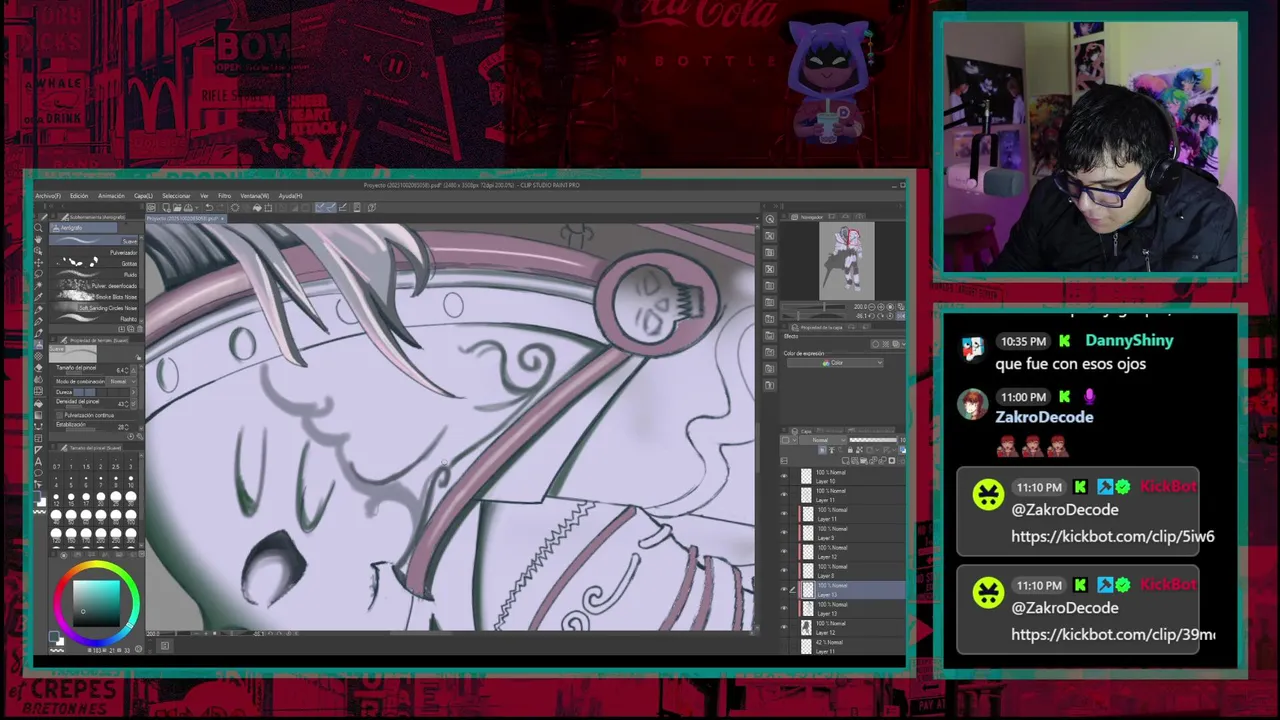Delete sub tool with trash icon

(140, 328)
